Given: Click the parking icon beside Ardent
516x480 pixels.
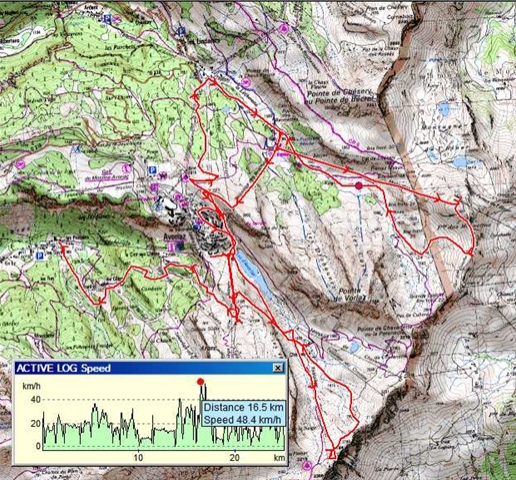Looking at the screenshot, I should (106, 19).
